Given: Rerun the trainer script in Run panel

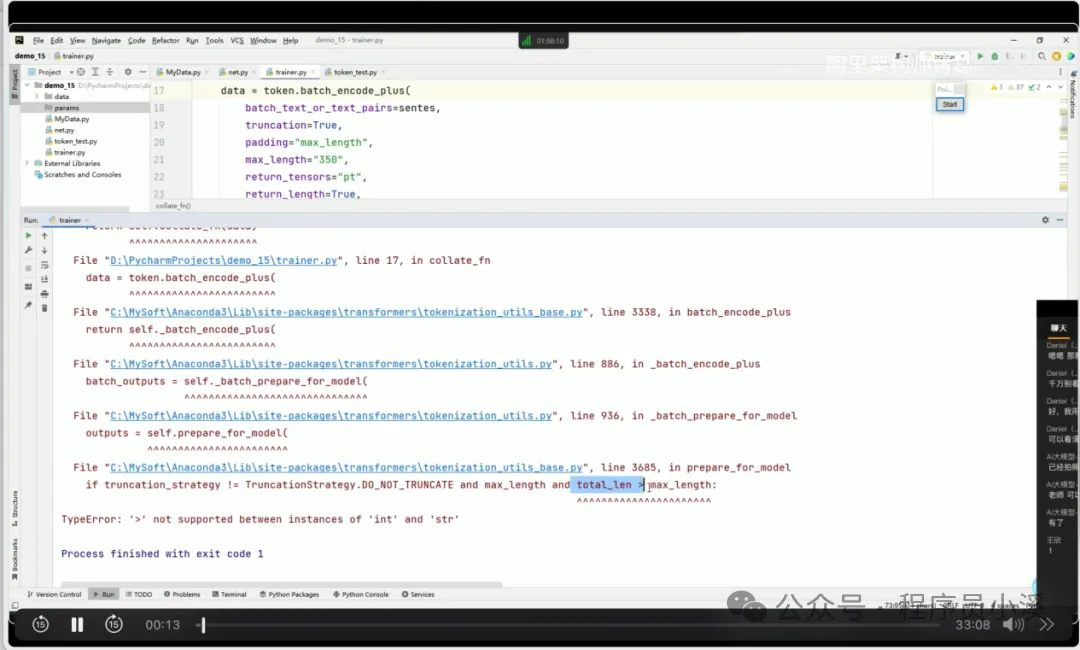Looking at the screenshot, I should click(x=28, y=235).
